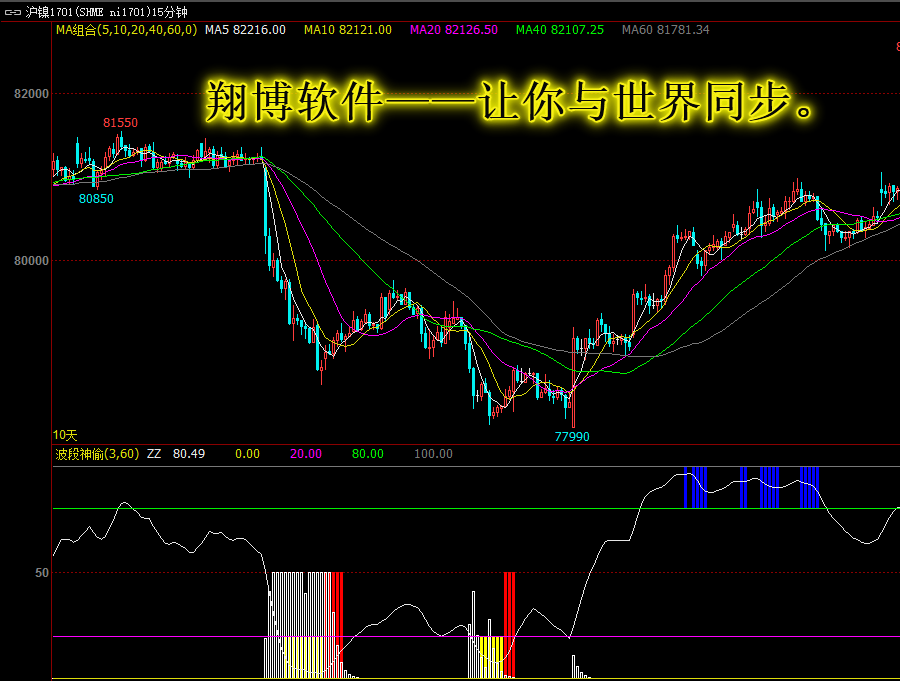Select the green 80.00 indicator value
Viewport: 900px width, 681px height.
coord(367,454)
